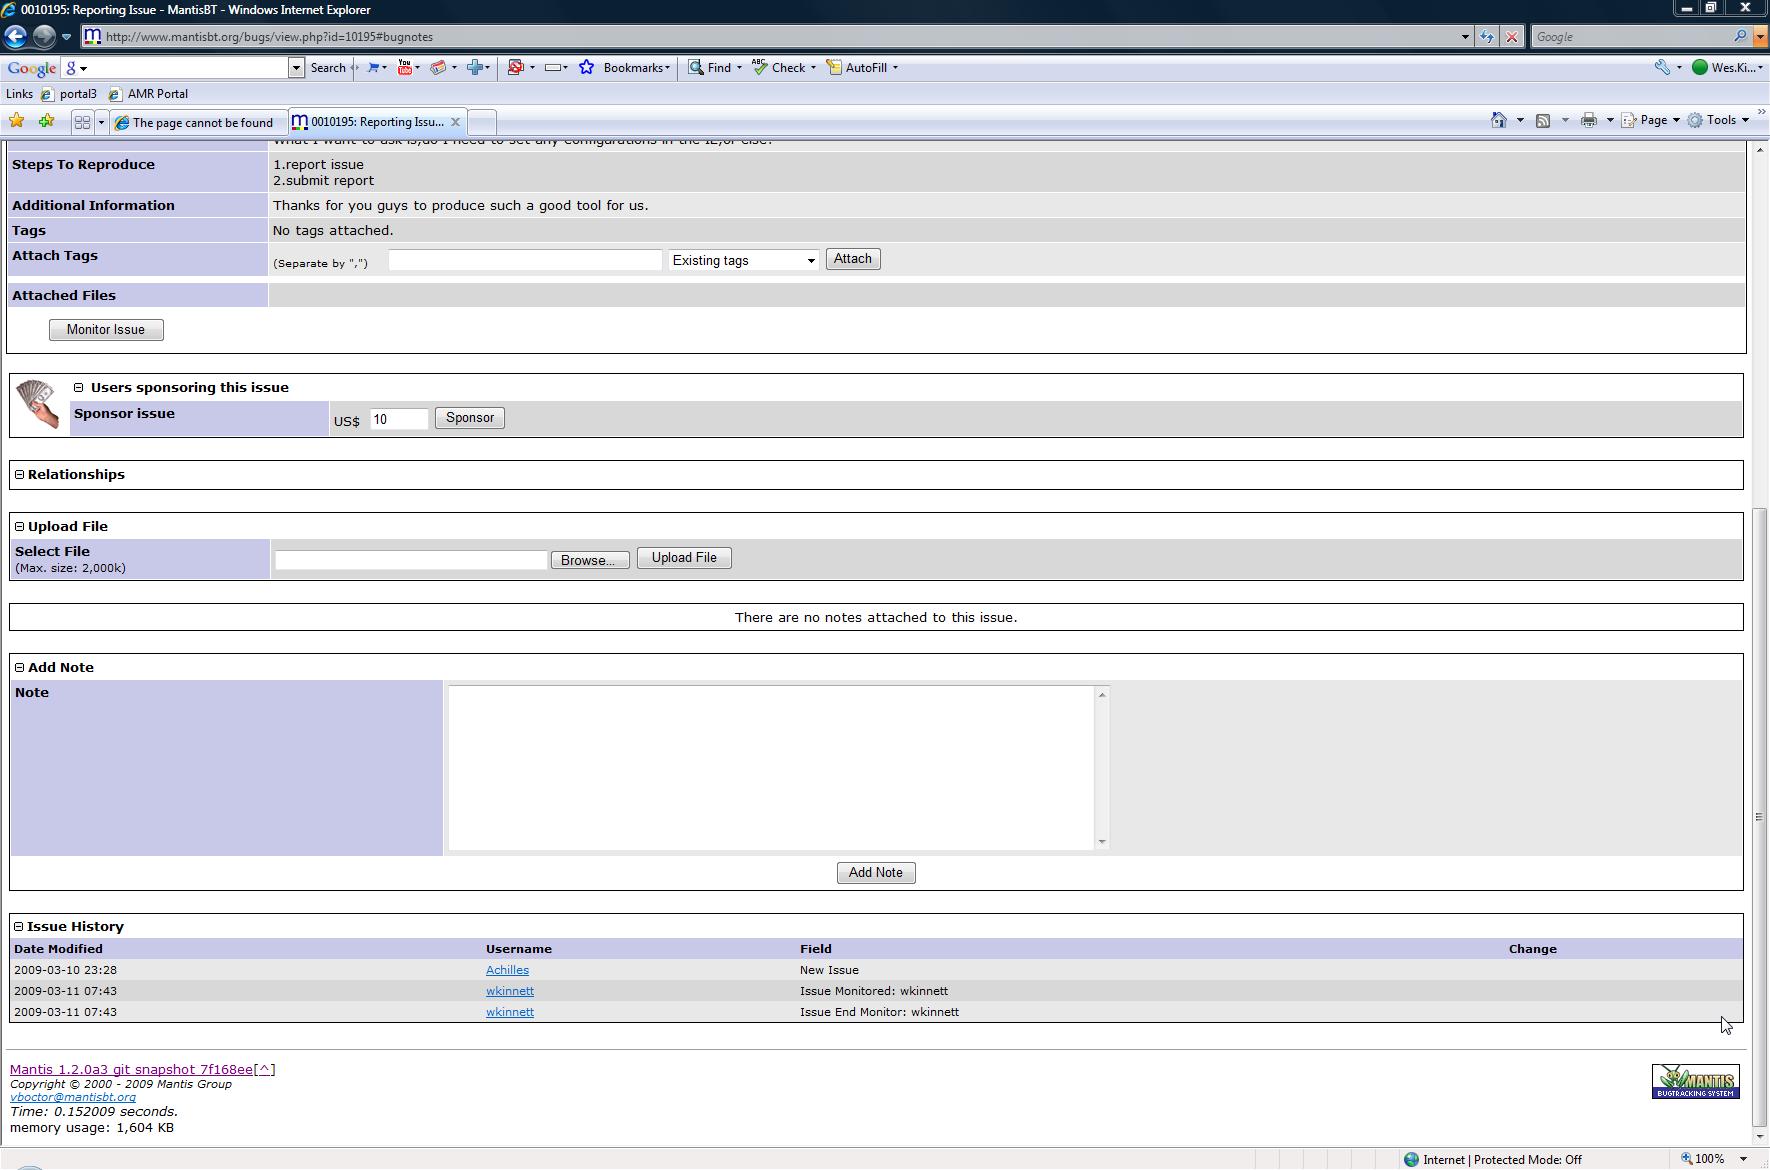Collapse the Upload File section
This screenshot has height=1170, width=1770.
(x=19, y=526)
